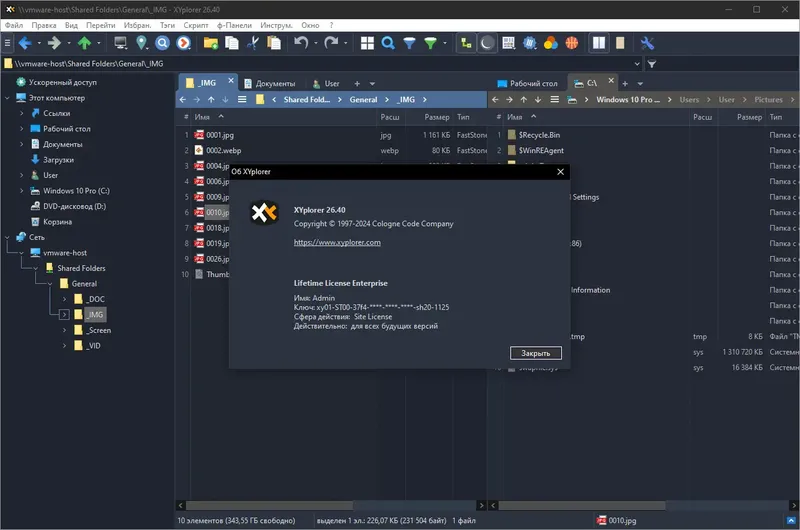This screenshot has height=530, width=800.
Task: Switch to the User tab
Action: [326, 84]
